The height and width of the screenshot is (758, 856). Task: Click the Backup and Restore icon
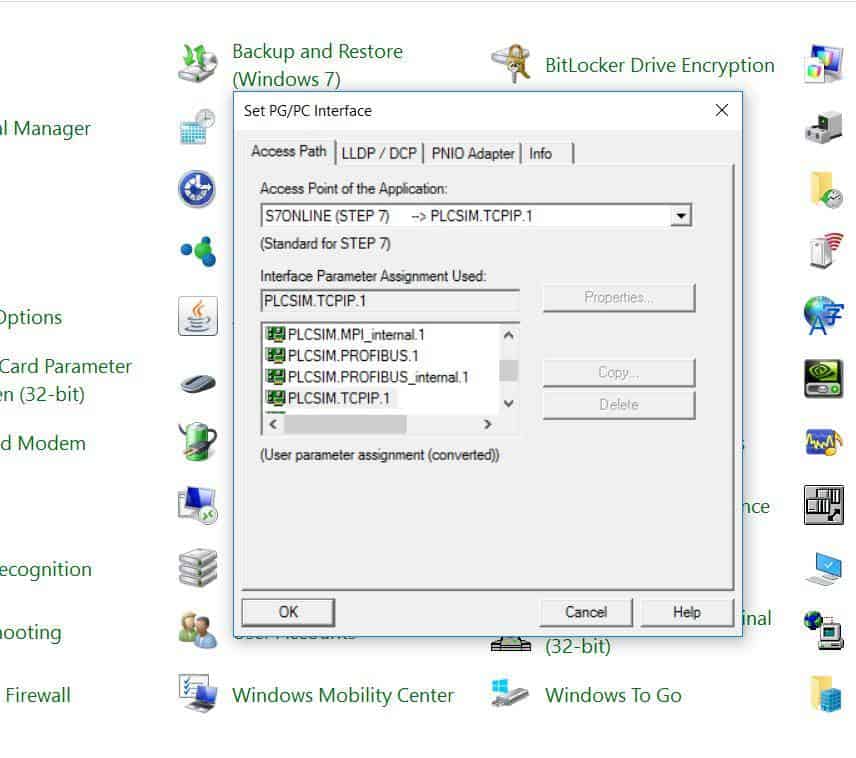click(x=197, y=64)
